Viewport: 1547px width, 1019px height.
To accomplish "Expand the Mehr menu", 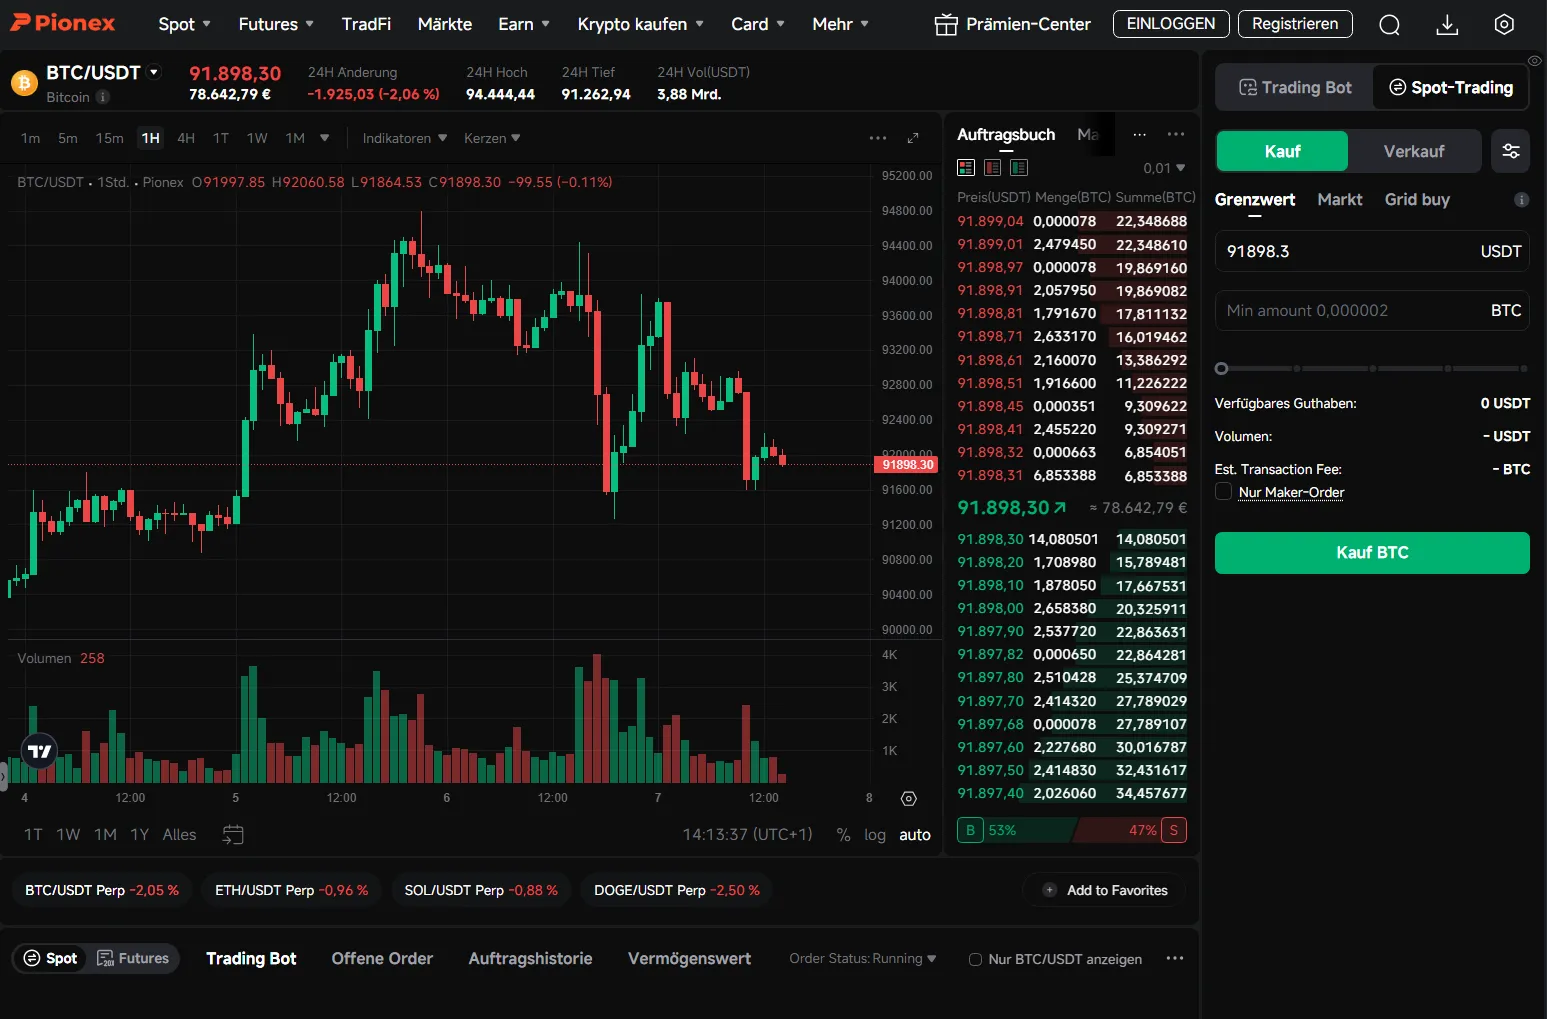I will [x=840, y=24].
